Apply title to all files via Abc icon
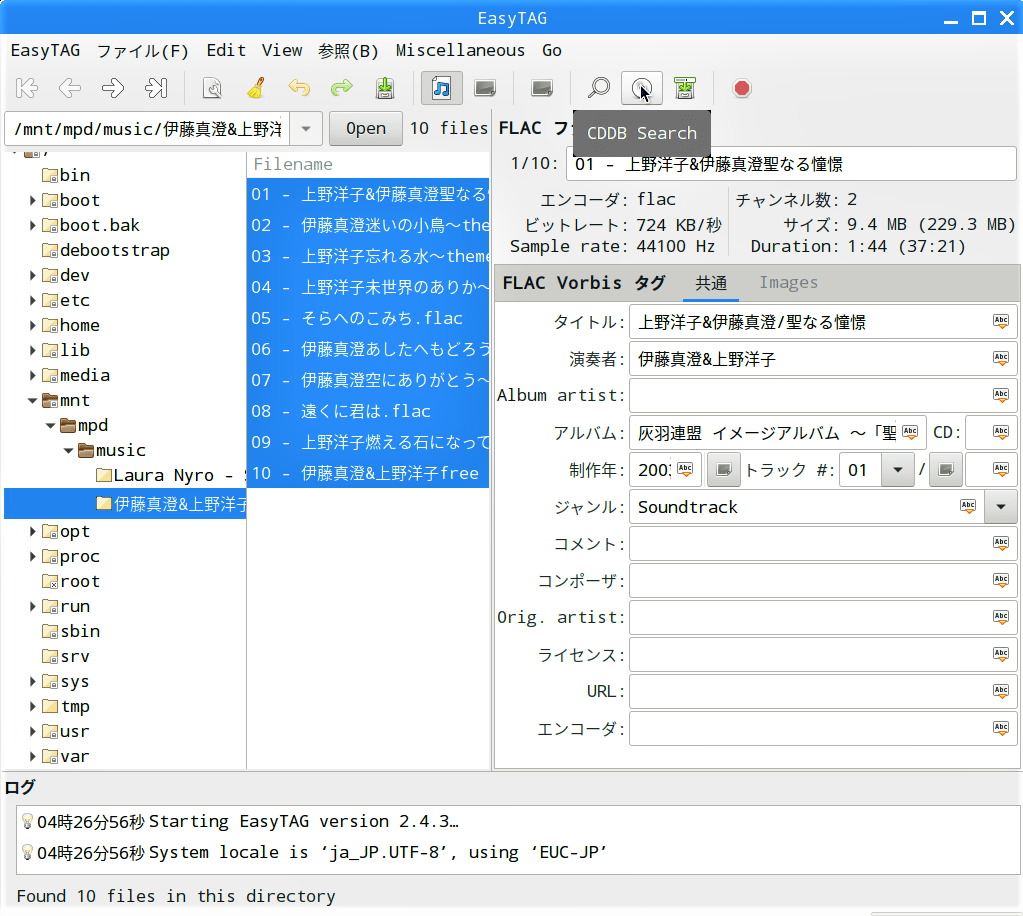Screen dimensions: 1023x916 click(x=1001, y=321)
